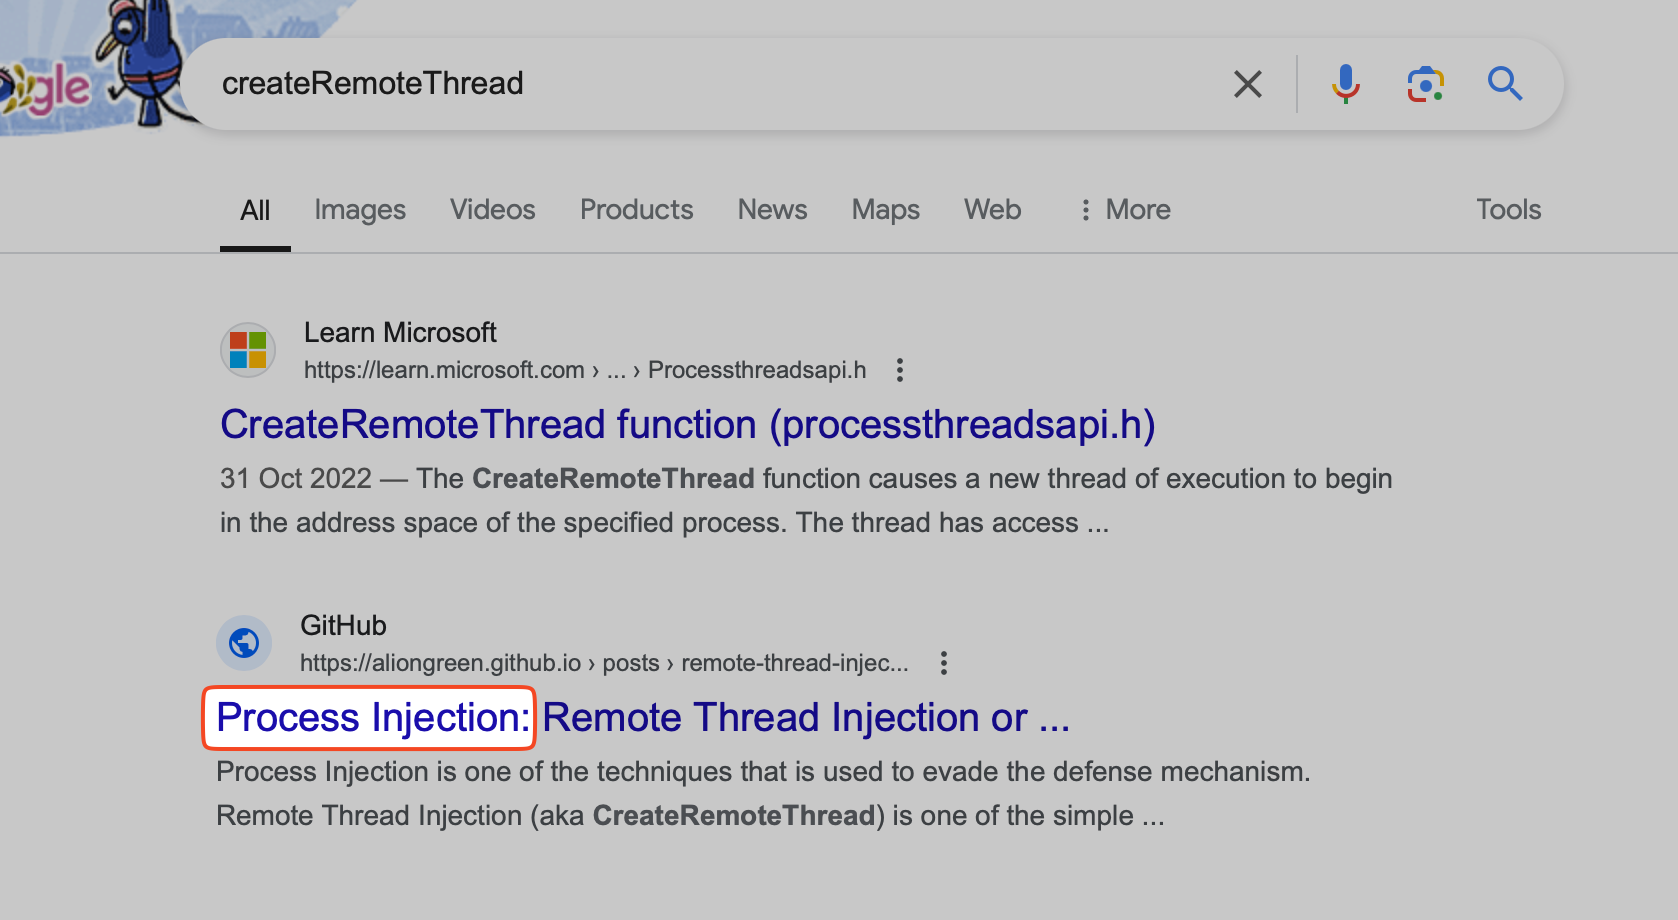Go to the Maps tab
Viewport: 1678px width, 920px height.
tap(885, 210)
